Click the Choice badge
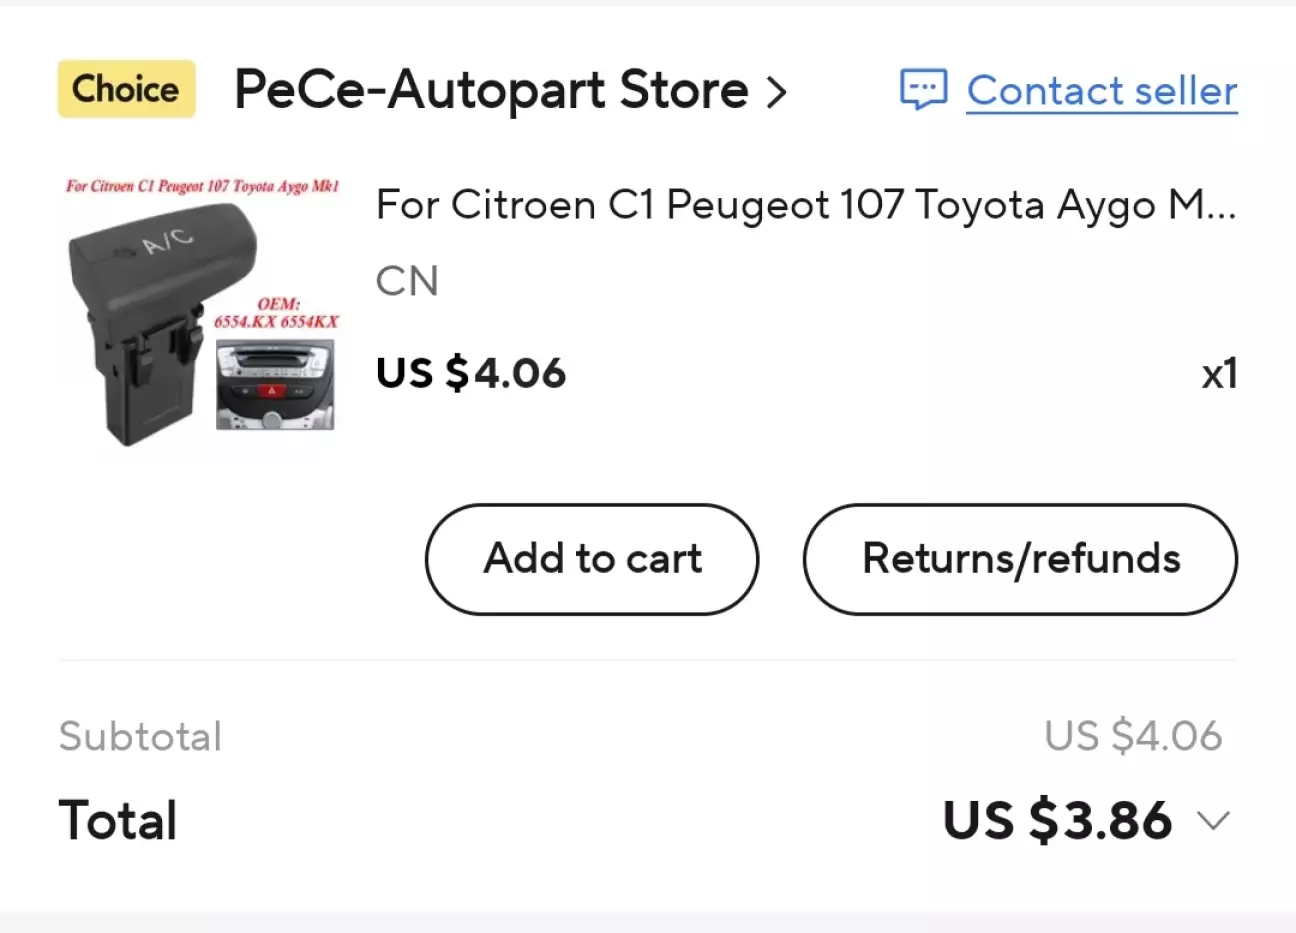Viewport: 1296px width, 933px height. (x=126, y=89)
